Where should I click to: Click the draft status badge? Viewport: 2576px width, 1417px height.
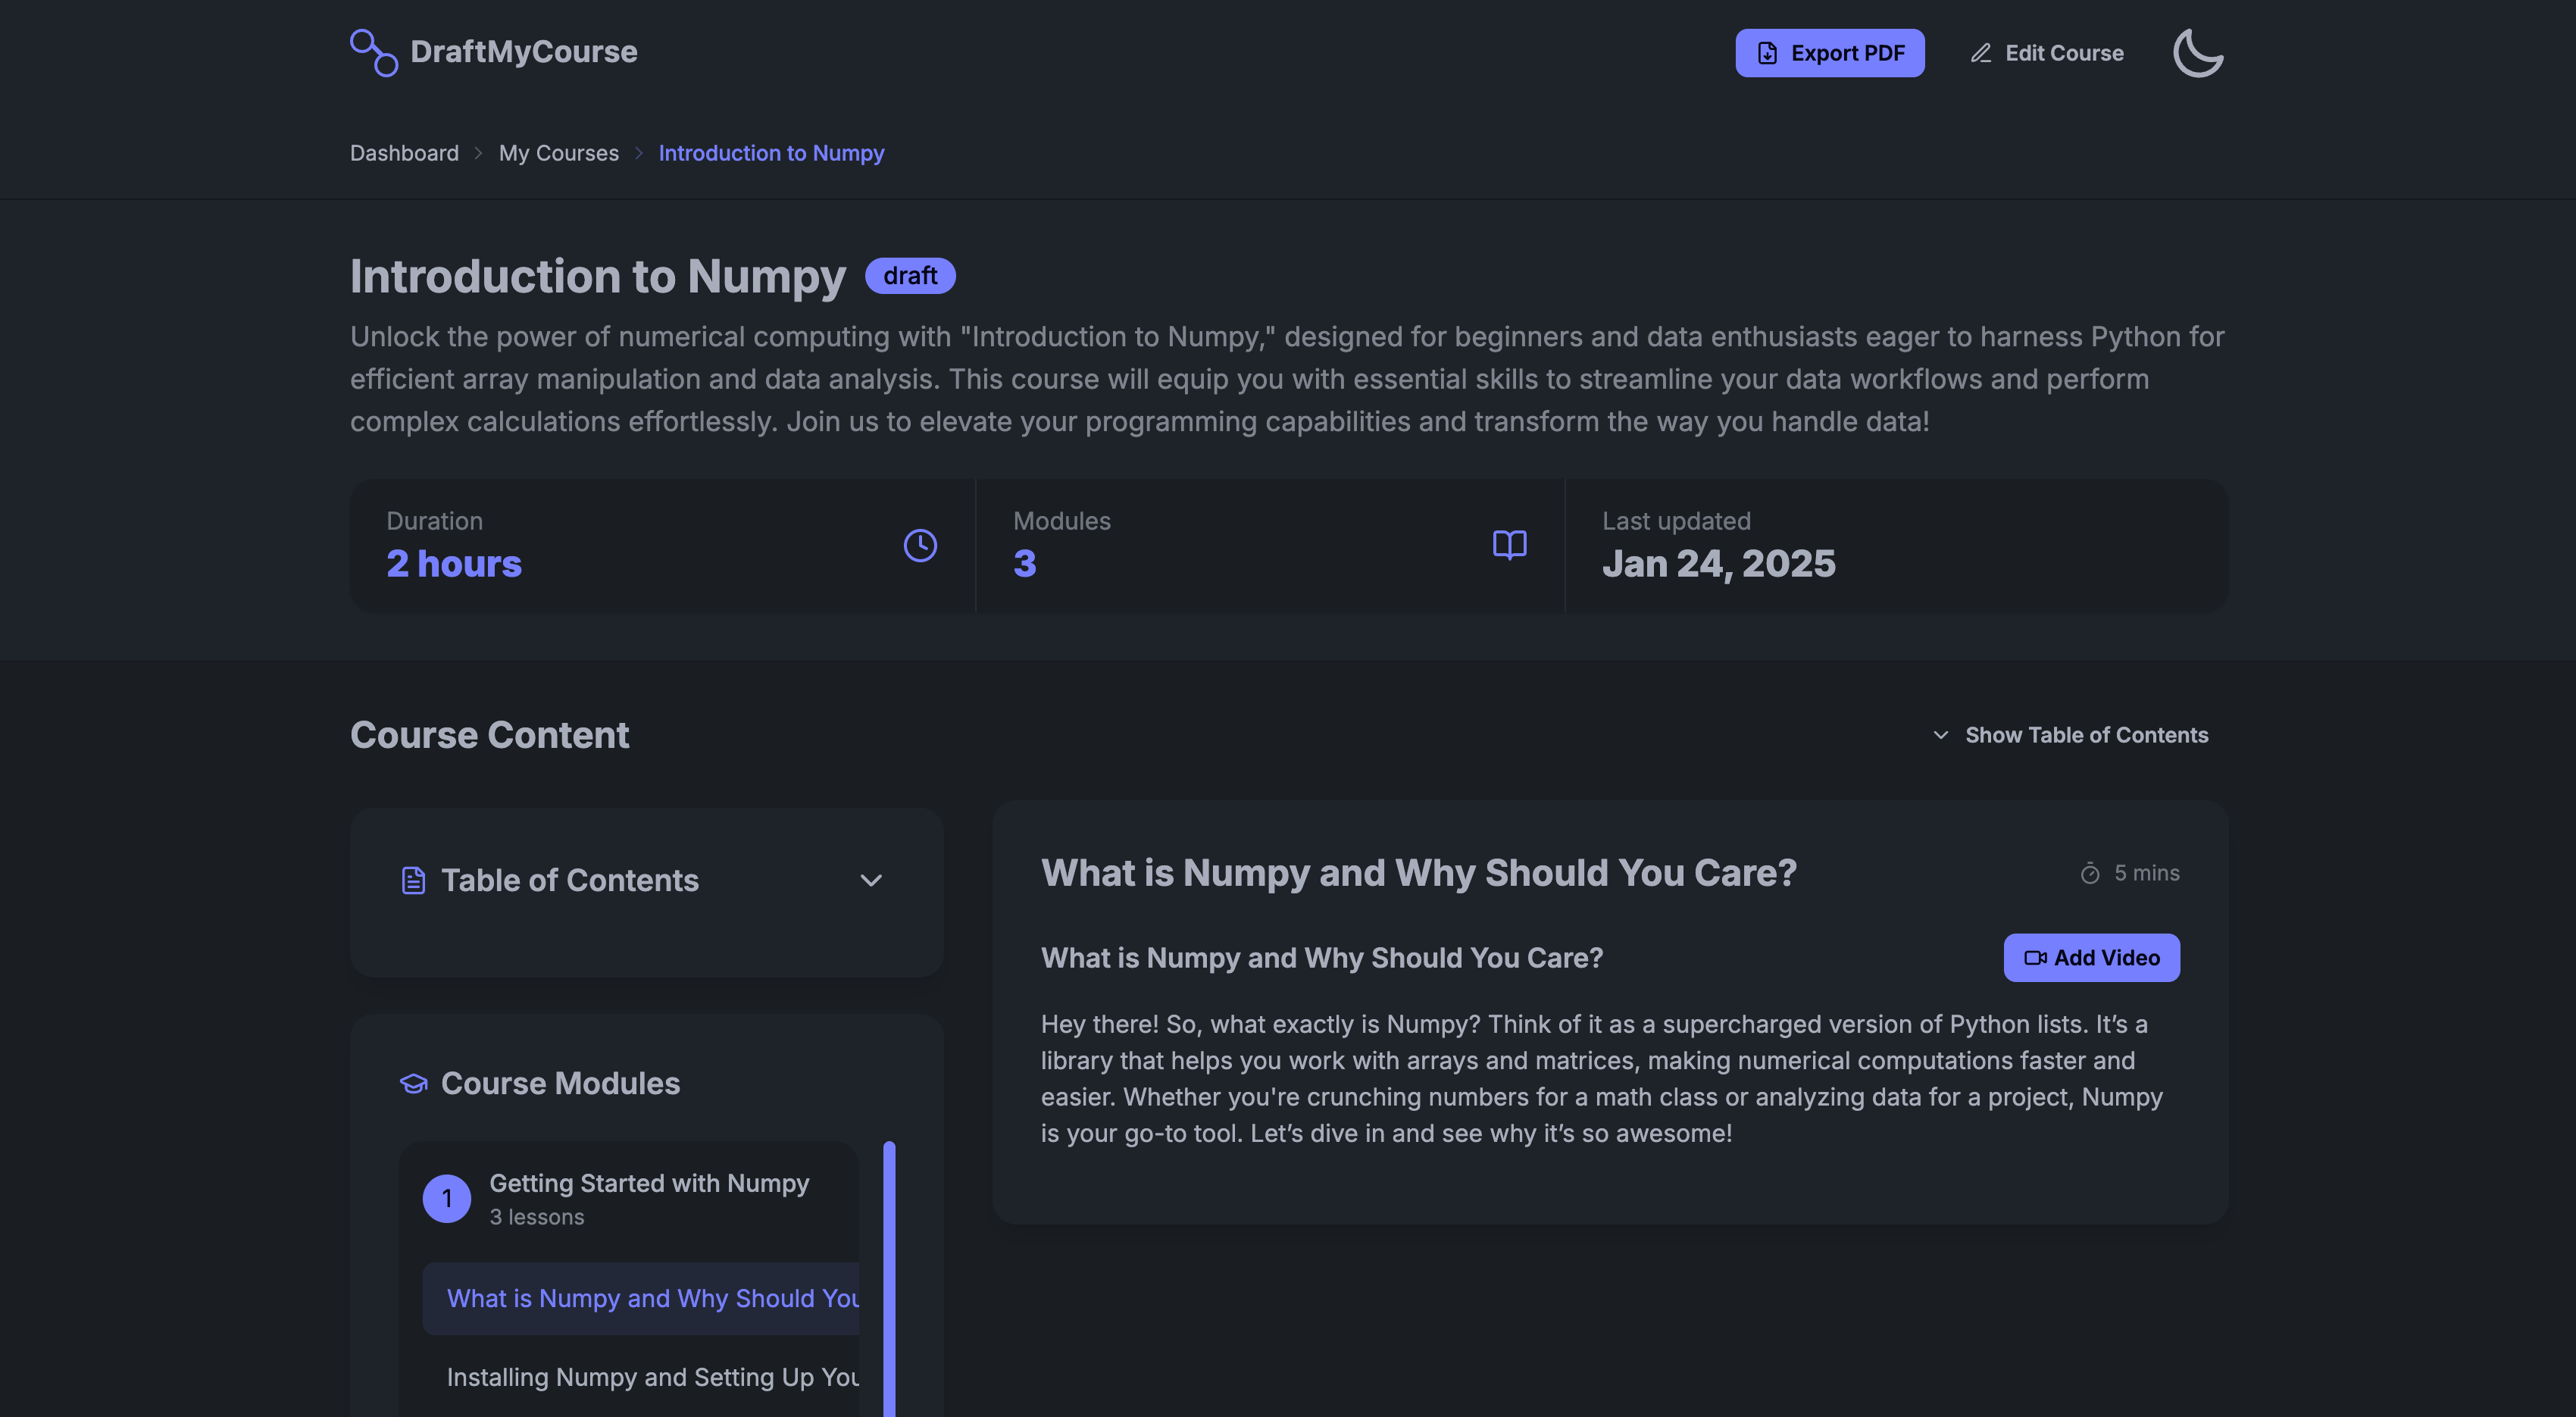click(x=909, y=275)
